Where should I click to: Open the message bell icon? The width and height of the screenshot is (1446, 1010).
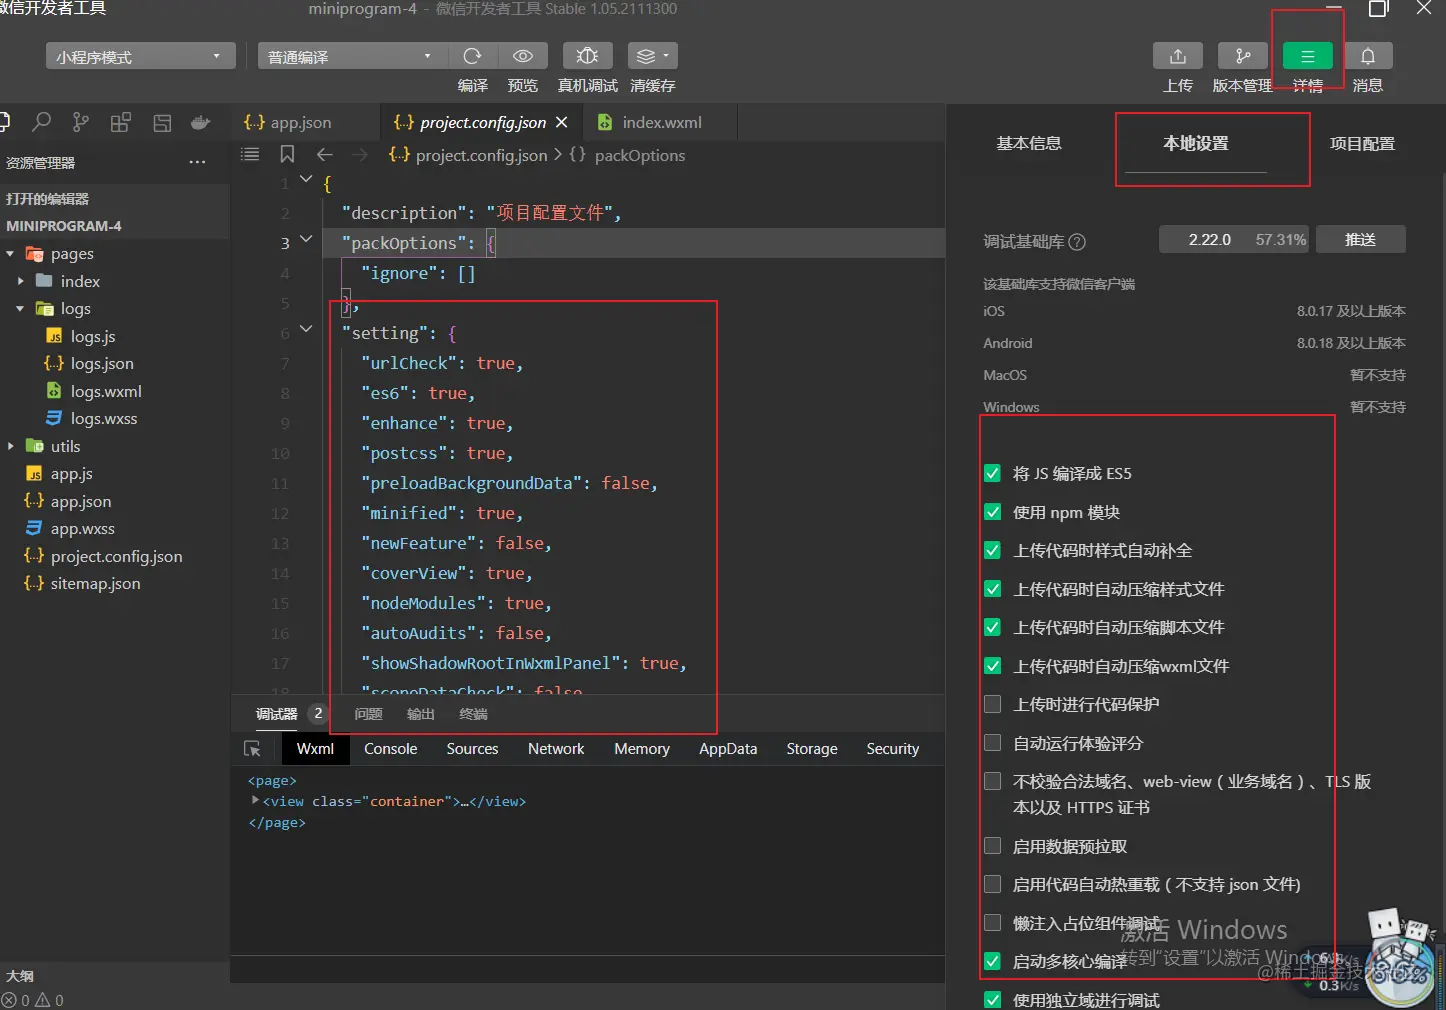coord(1367,56)
